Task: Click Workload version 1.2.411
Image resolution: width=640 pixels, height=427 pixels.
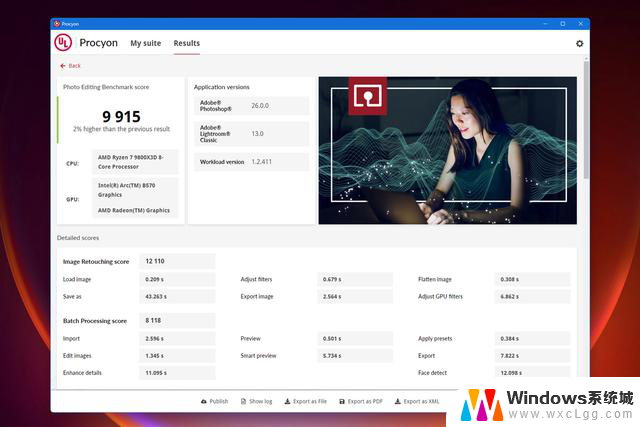Action: (x=251, y=162)
